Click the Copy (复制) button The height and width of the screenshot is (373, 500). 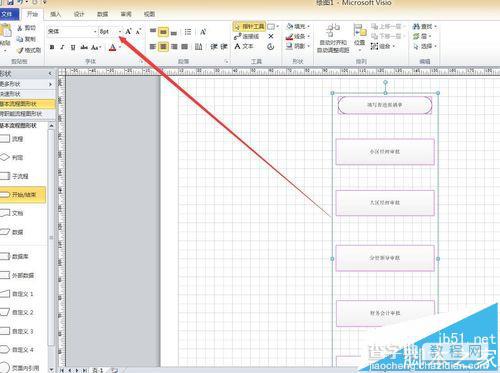27,39
